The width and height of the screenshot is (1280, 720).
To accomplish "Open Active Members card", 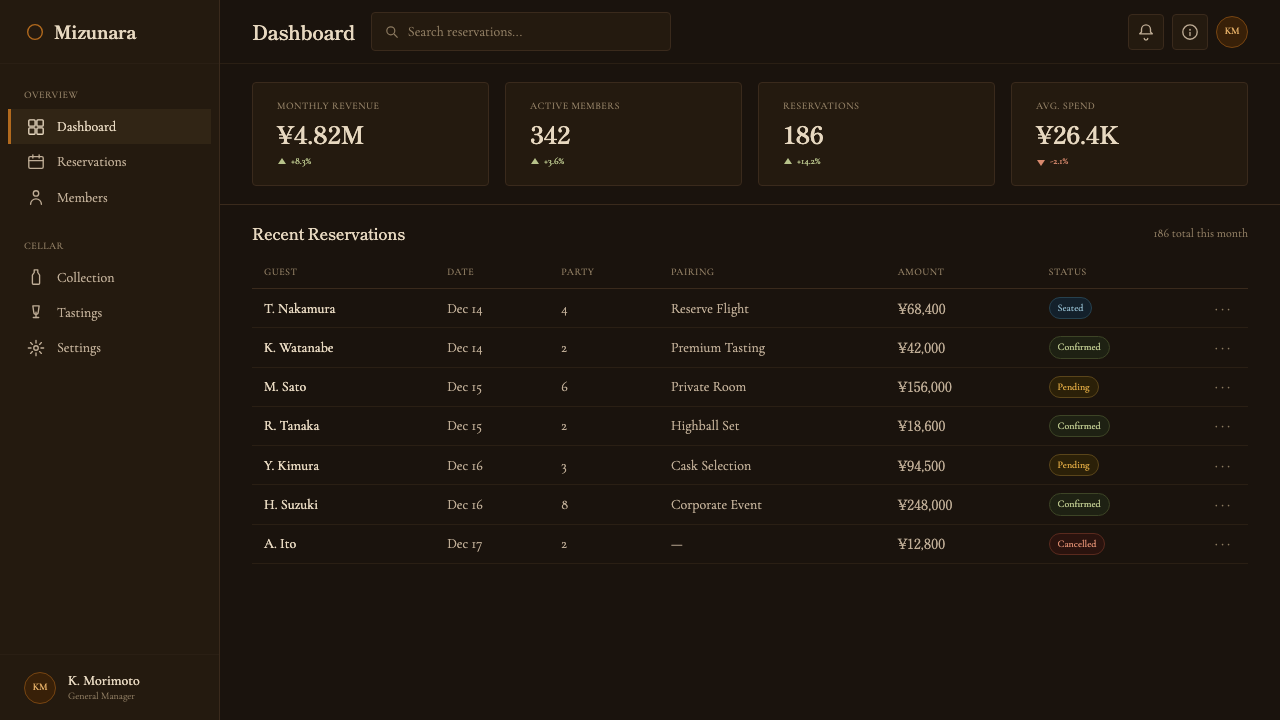I will (x=623, y=134).
